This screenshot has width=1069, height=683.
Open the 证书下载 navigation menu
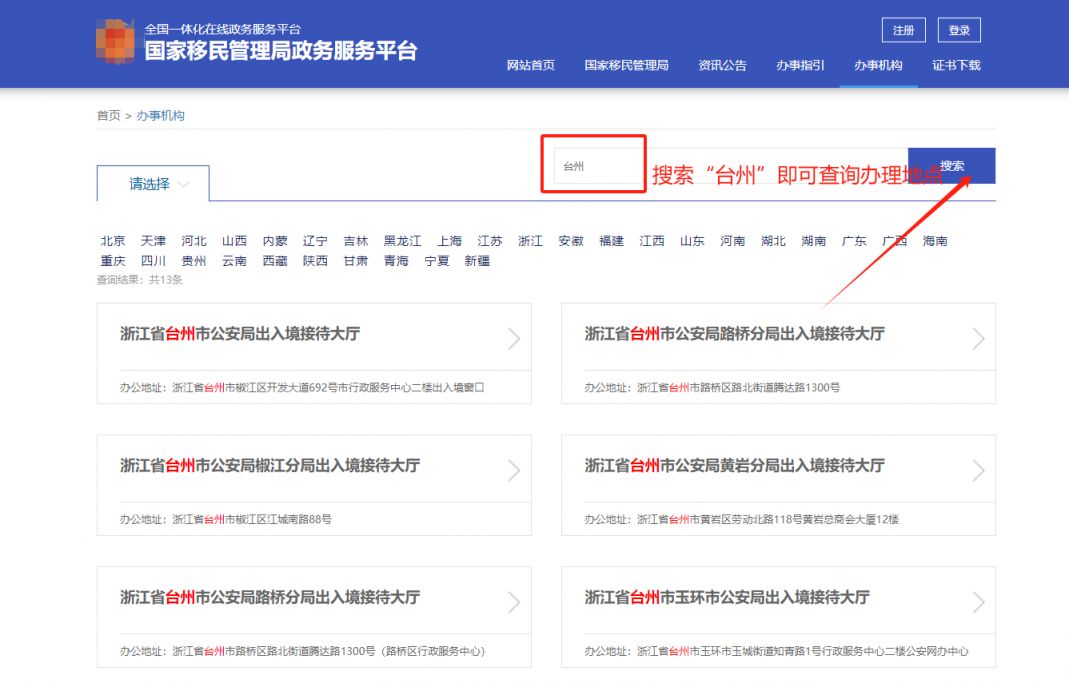[x=955, y=65]
